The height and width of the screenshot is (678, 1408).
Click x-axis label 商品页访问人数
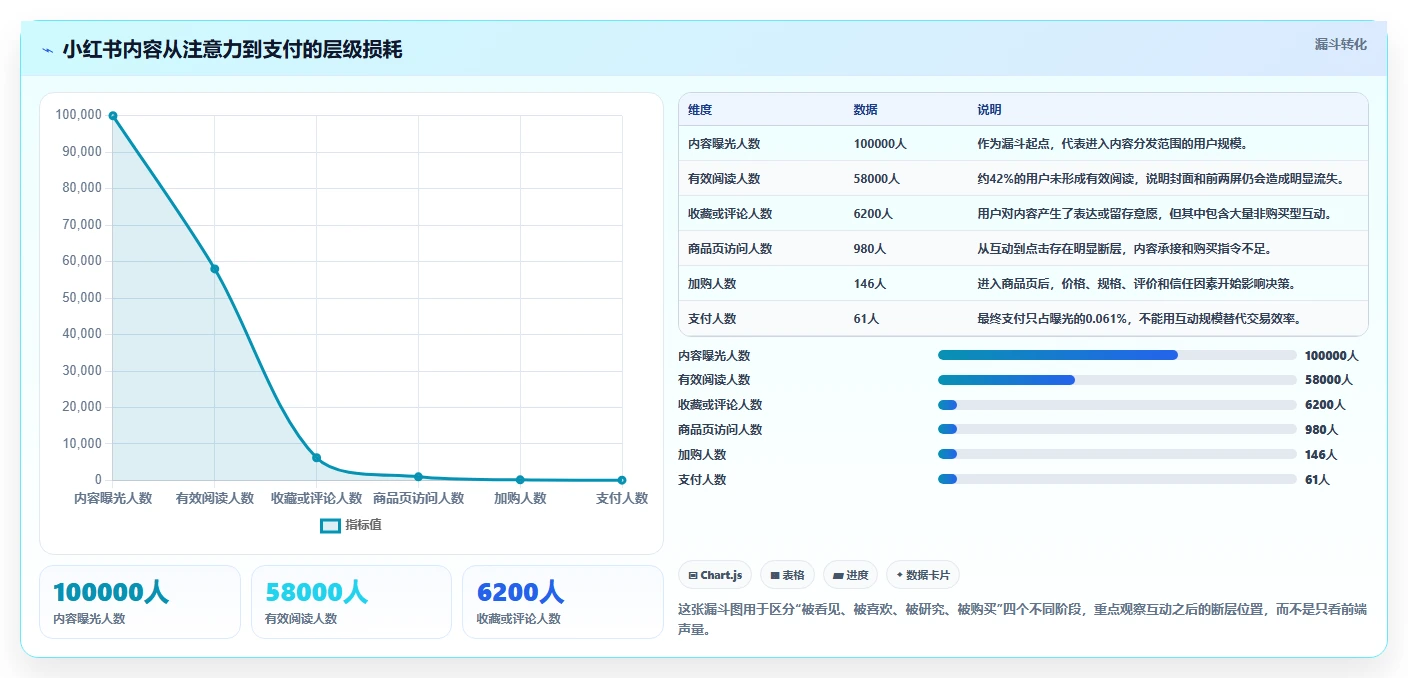pyautogui.click(x=419, y=498)
